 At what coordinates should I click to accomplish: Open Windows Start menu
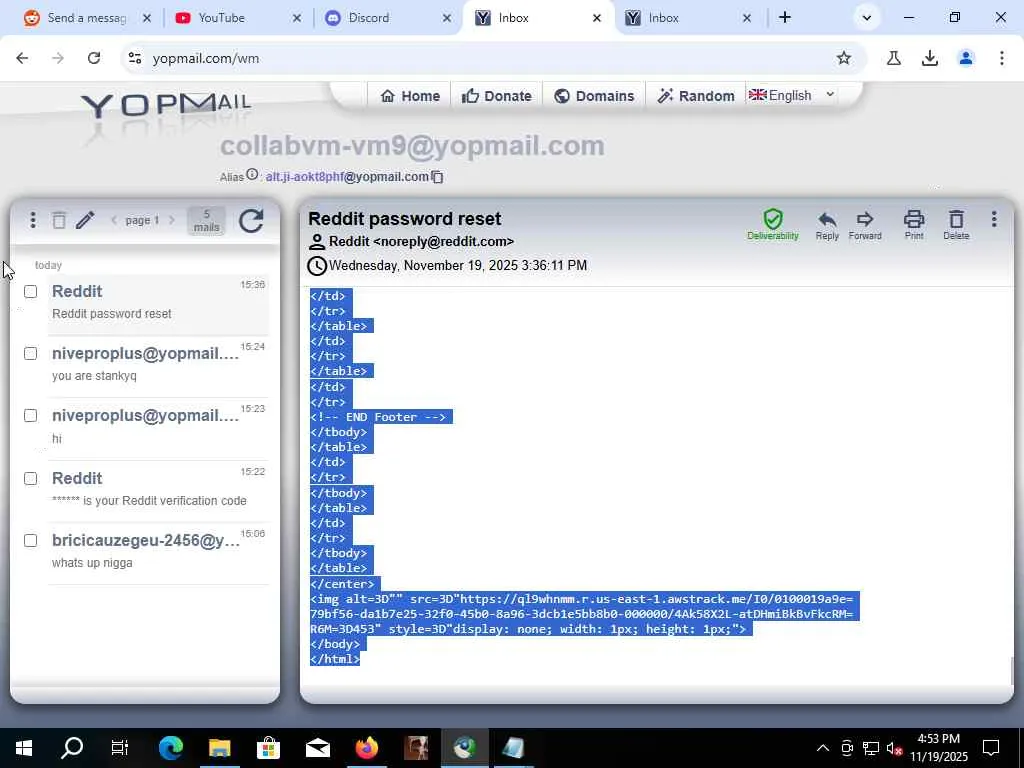(24, 748)
